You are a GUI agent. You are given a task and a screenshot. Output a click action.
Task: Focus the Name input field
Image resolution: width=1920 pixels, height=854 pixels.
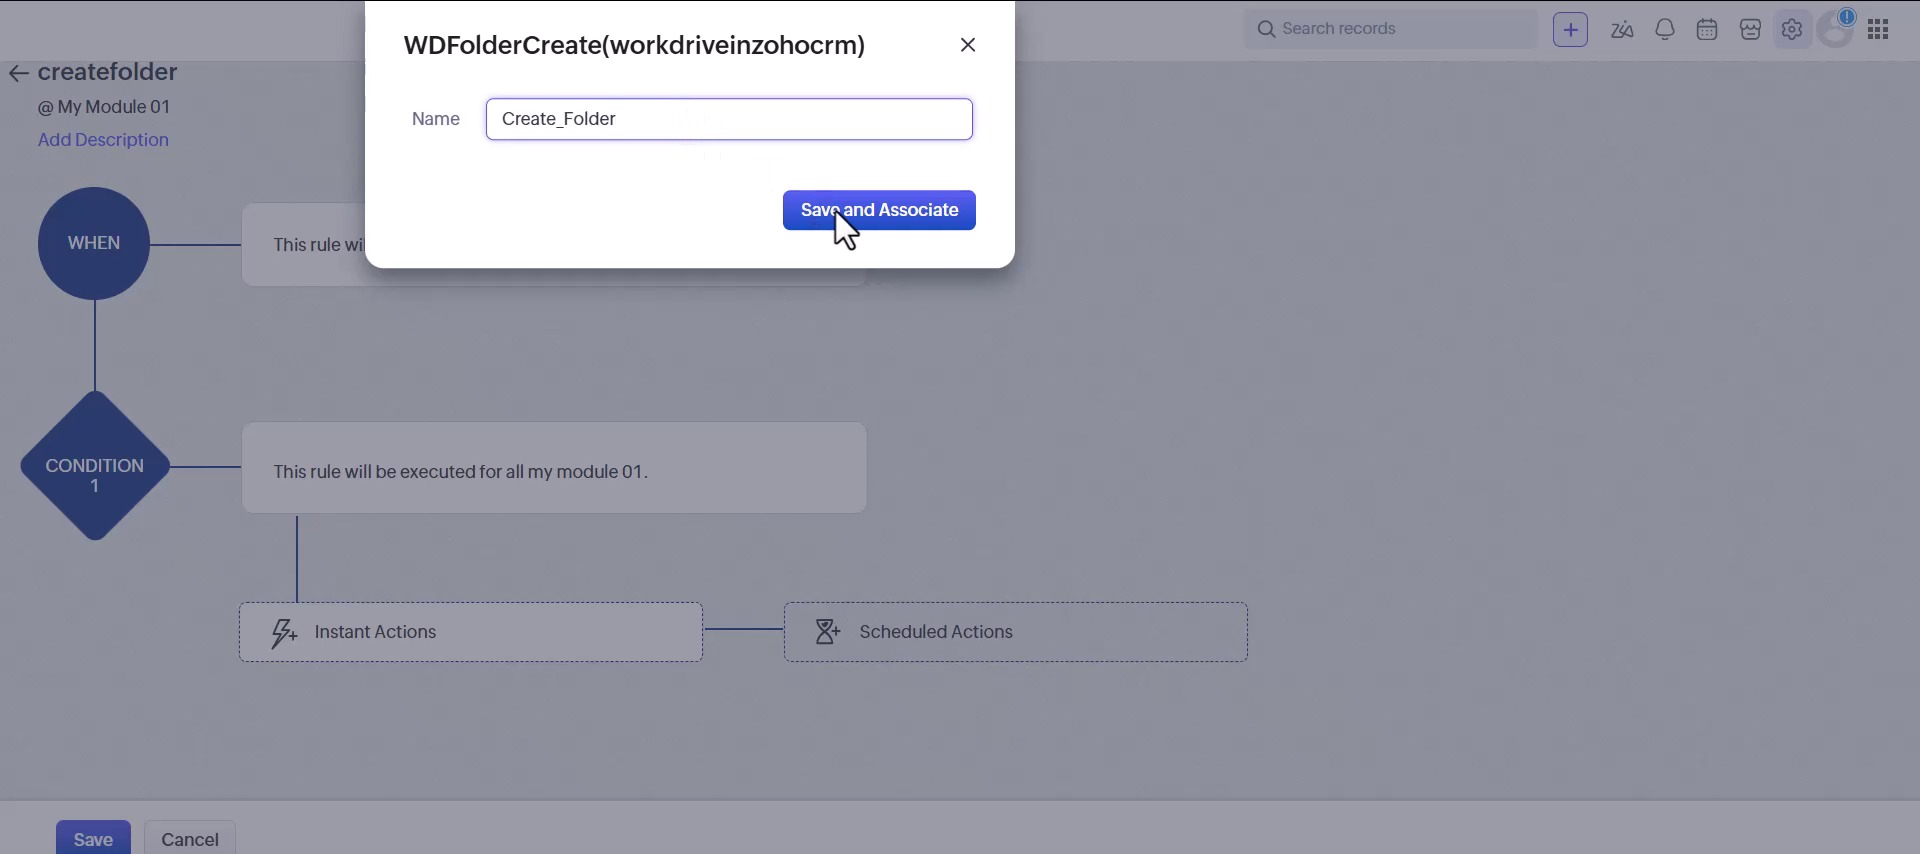point(729,120)
